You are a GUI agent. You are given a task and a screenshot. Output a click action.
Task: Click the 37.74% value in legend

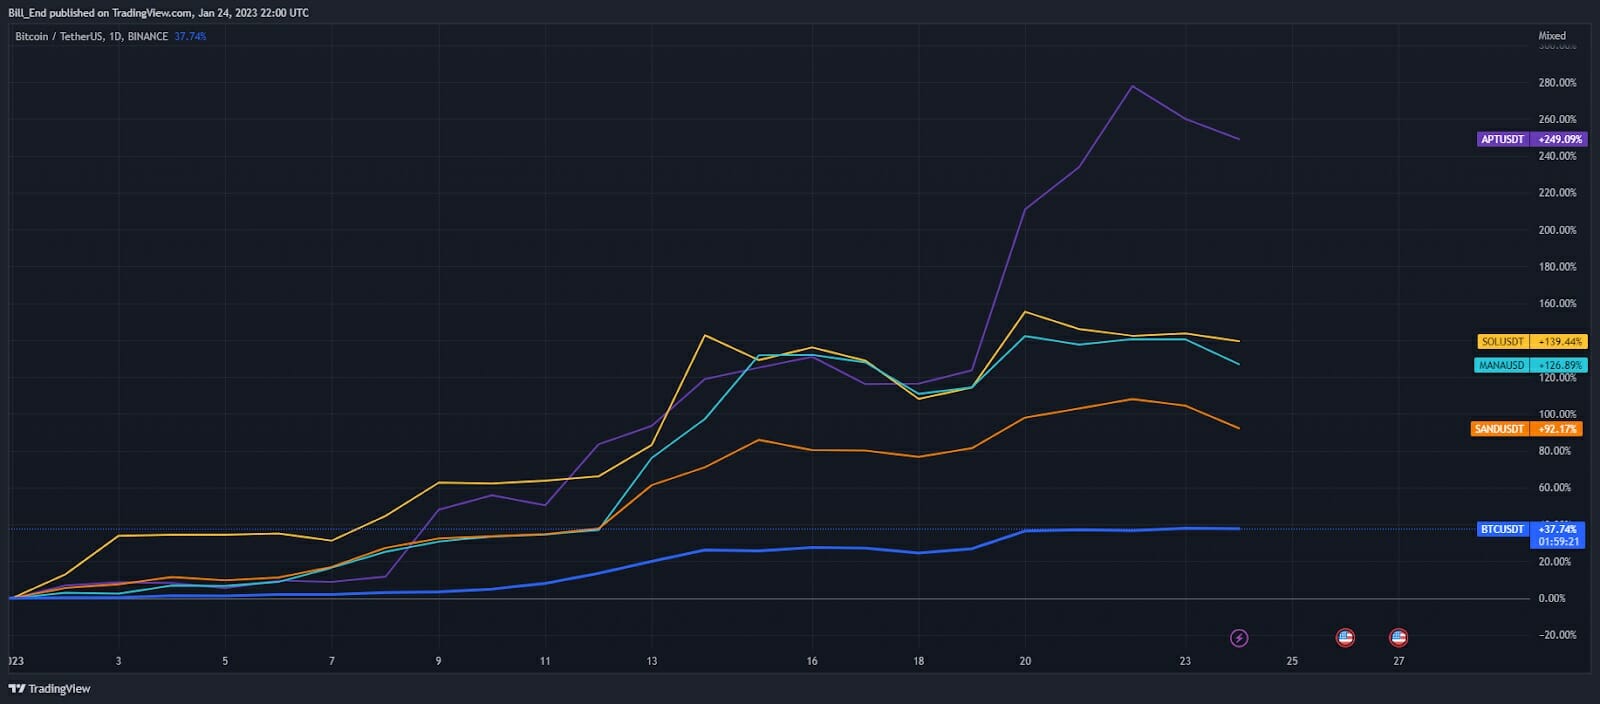pyautogui.click(x=190, y=37)
